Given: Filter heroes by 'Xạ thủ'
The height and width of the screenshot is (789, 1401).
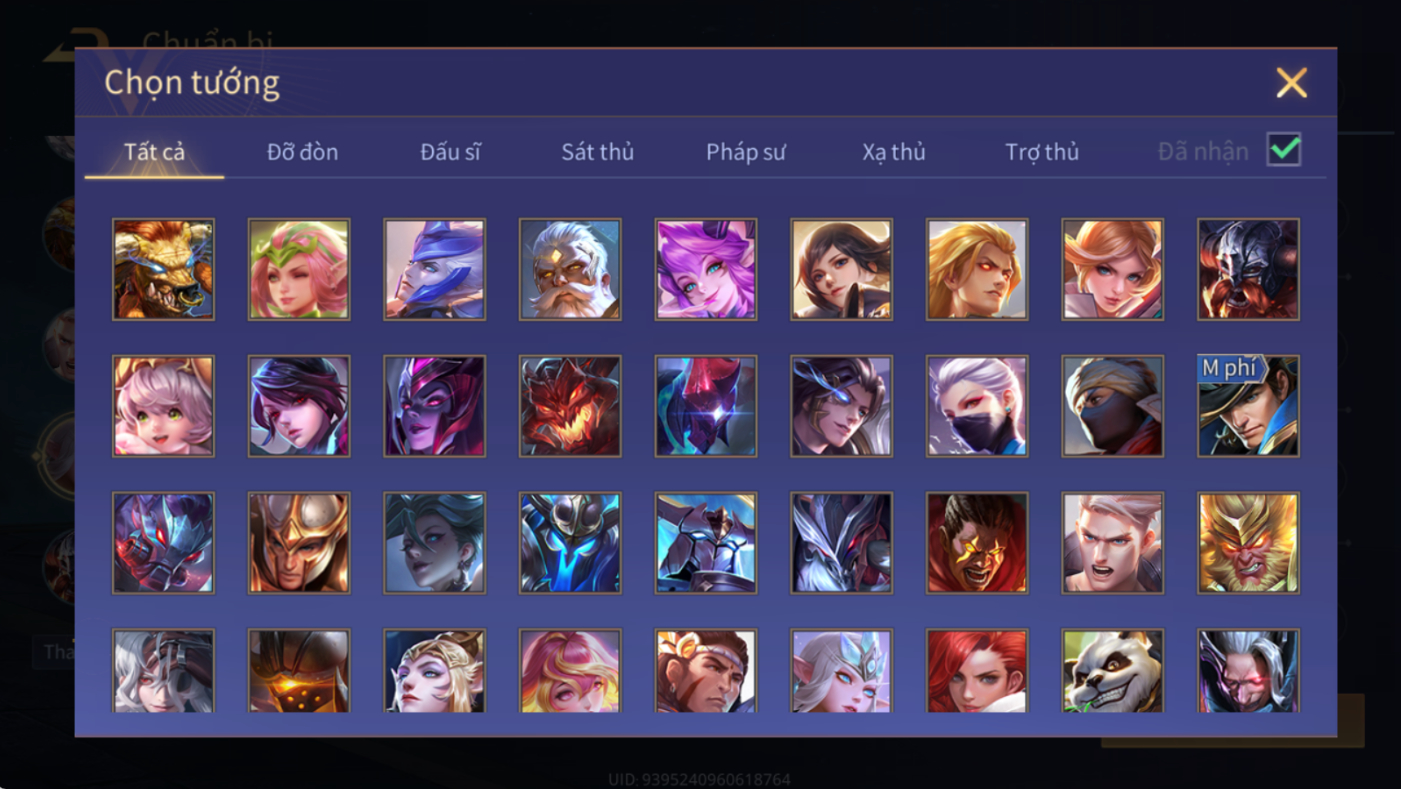Looking at the screenshot, I should (893, 152).
